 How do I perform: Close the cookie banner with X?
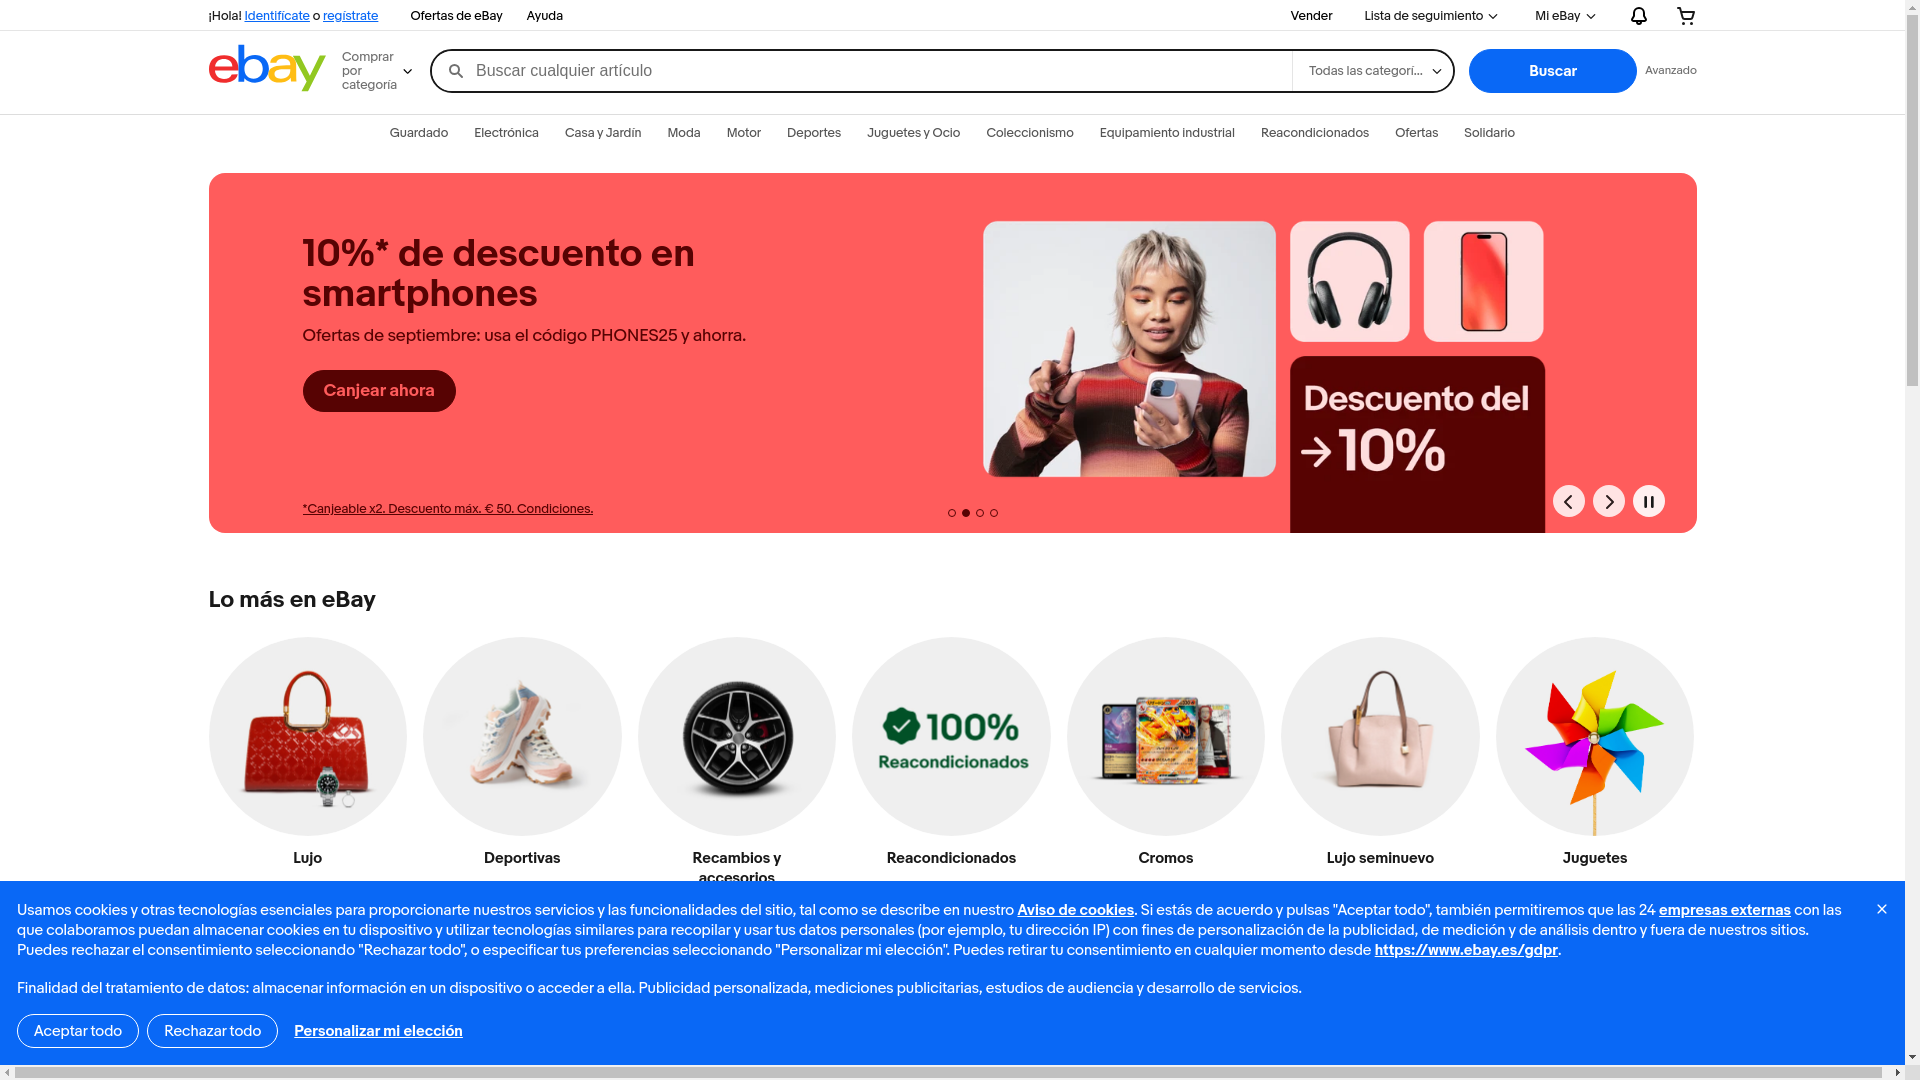click(x=1882, y=909)
